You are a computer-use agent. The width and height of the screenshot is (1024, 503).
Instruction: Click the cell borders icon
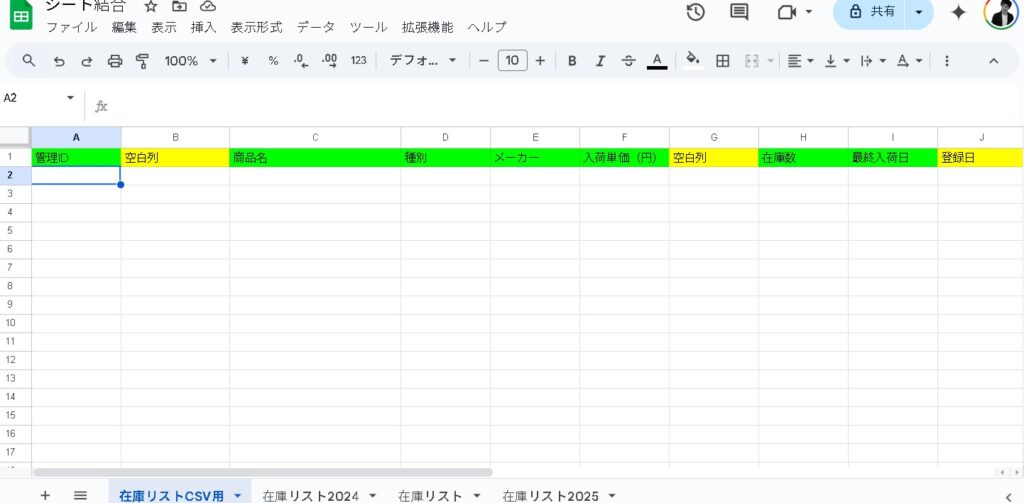coord(723,61)
